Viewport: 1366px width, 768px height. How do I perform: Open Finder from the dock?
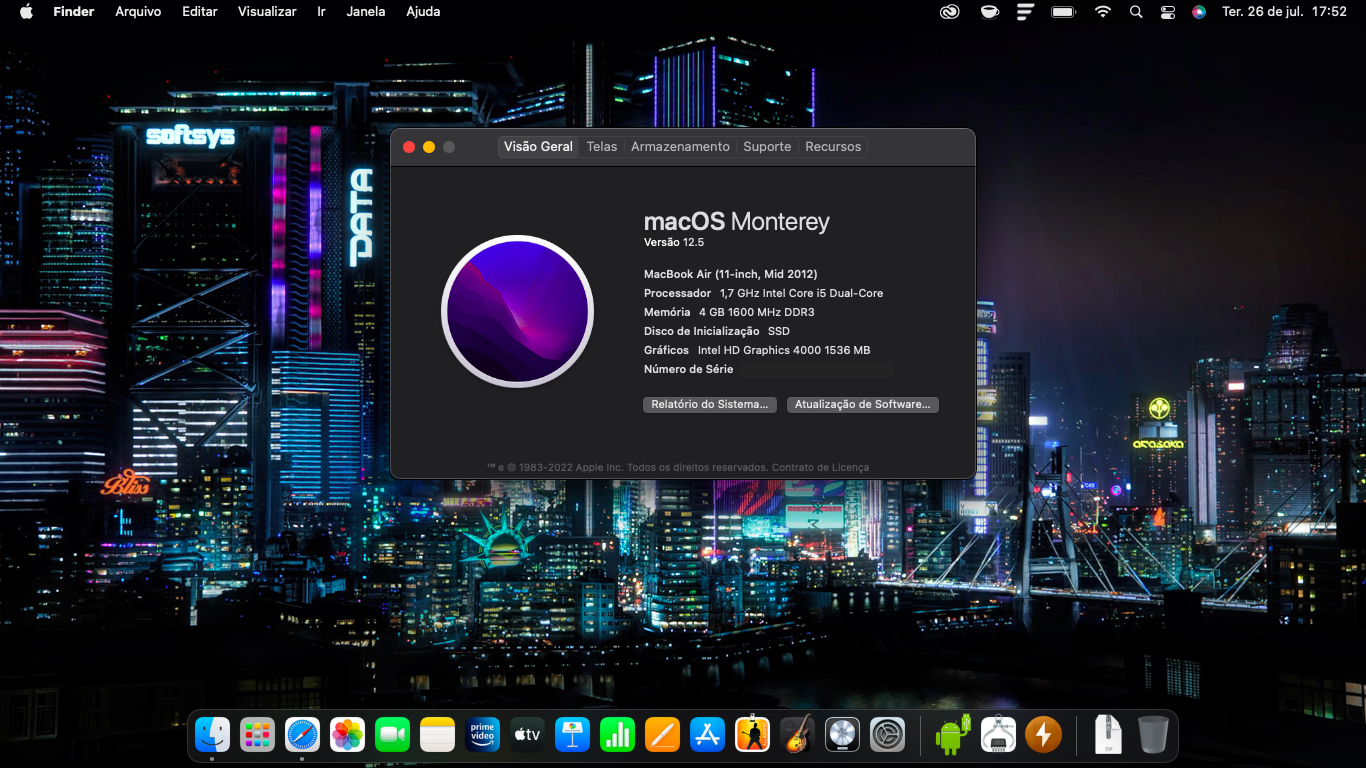(212, 735)
